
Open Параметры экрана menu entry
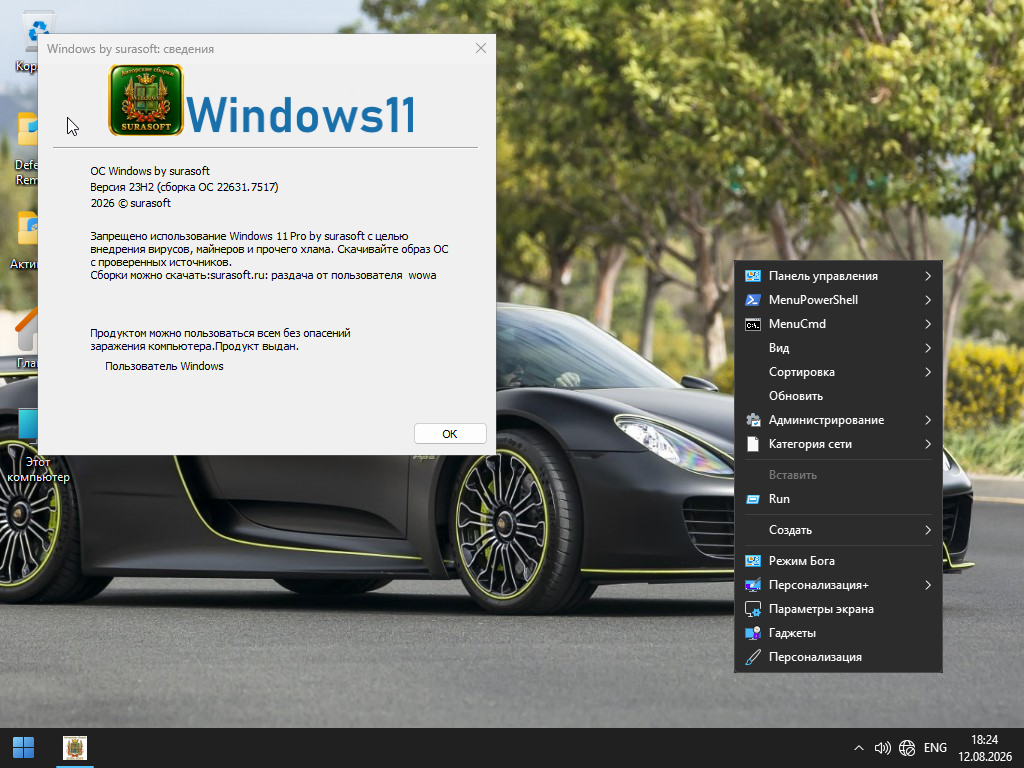click(x=839, y=609)
